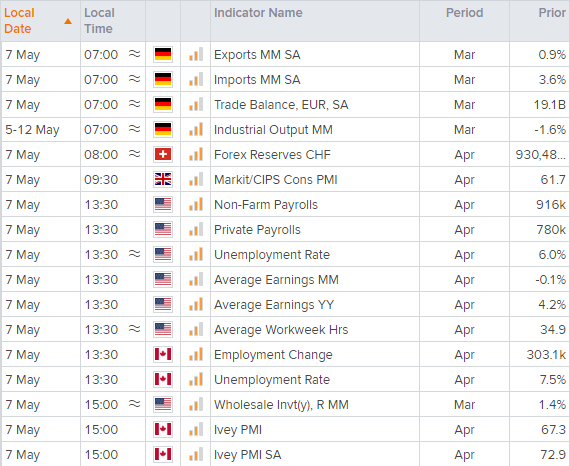
Task: Open the Average Earnings YY indicator
Action: [x=274, y=305]
